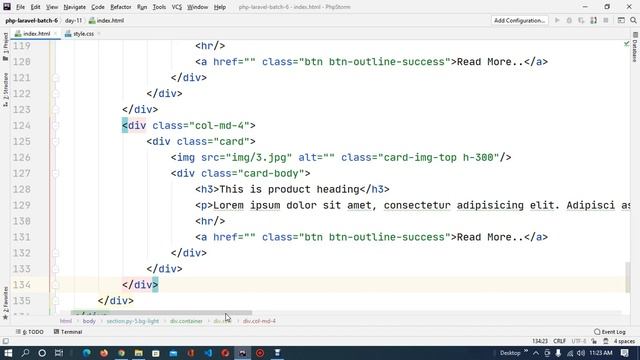Open the project structure window icon

point(621,20)
